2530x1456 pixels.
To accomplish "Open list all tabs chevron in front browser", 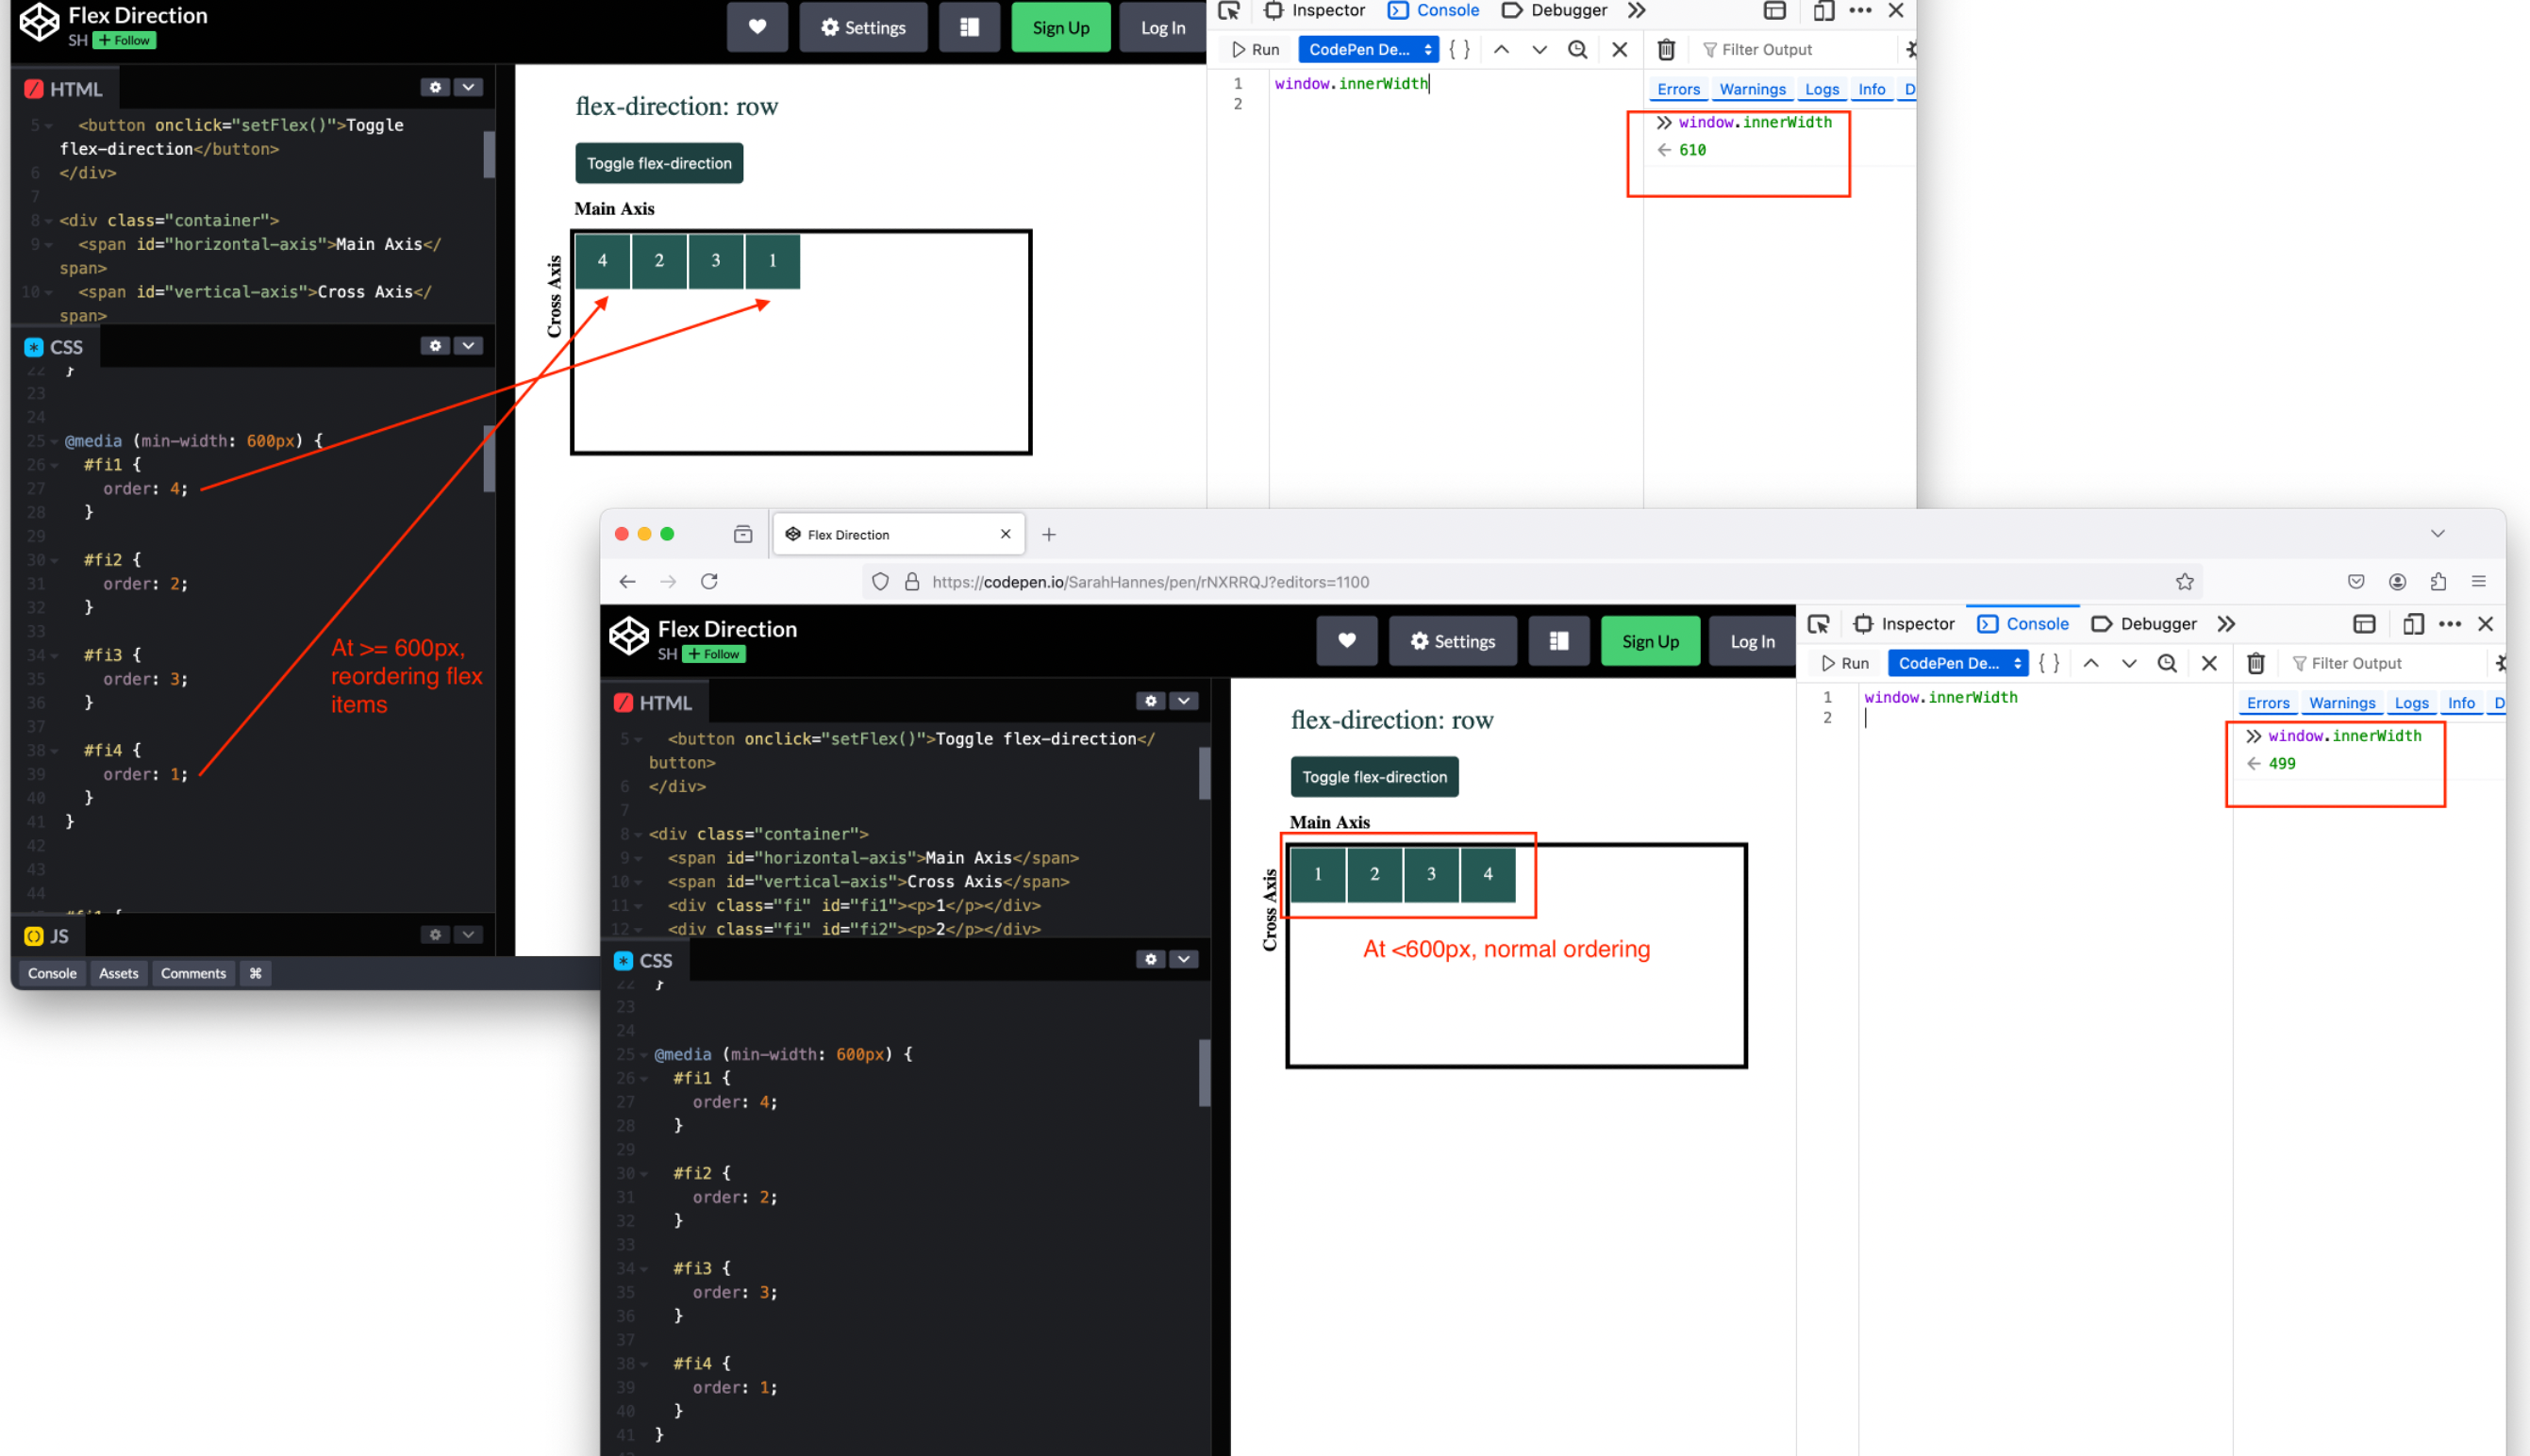I will click(x=2437, y=533).
